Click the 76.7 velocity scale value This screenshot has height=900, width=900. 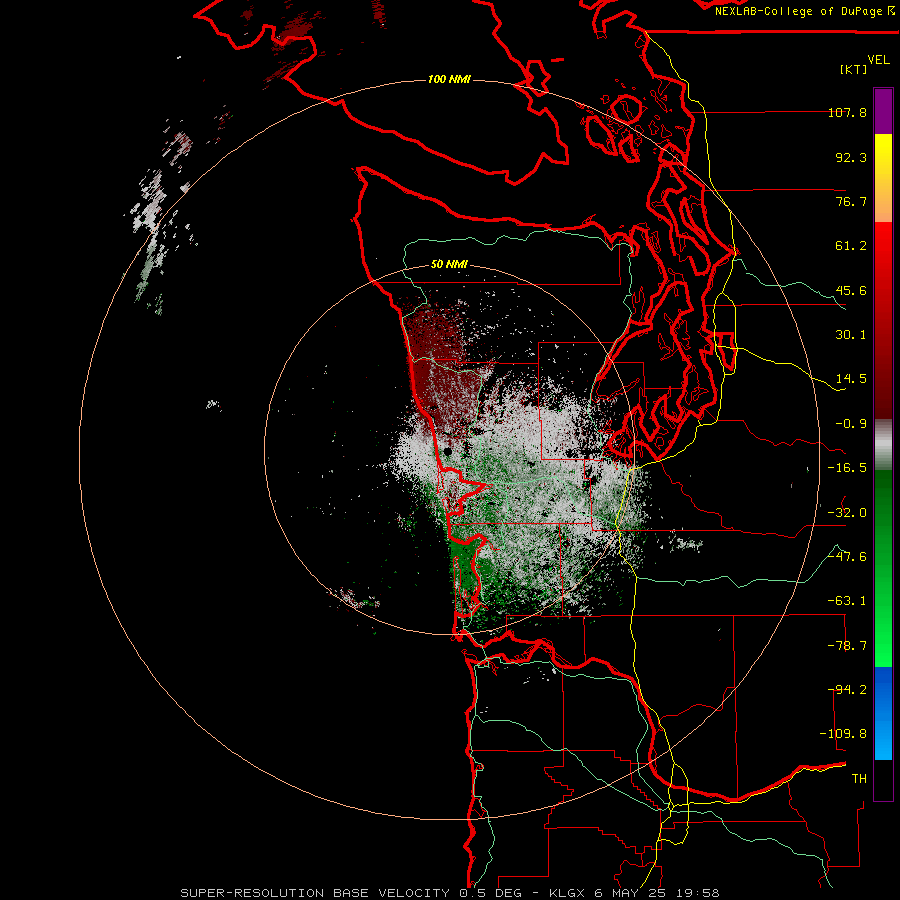[x=851, y=201]
